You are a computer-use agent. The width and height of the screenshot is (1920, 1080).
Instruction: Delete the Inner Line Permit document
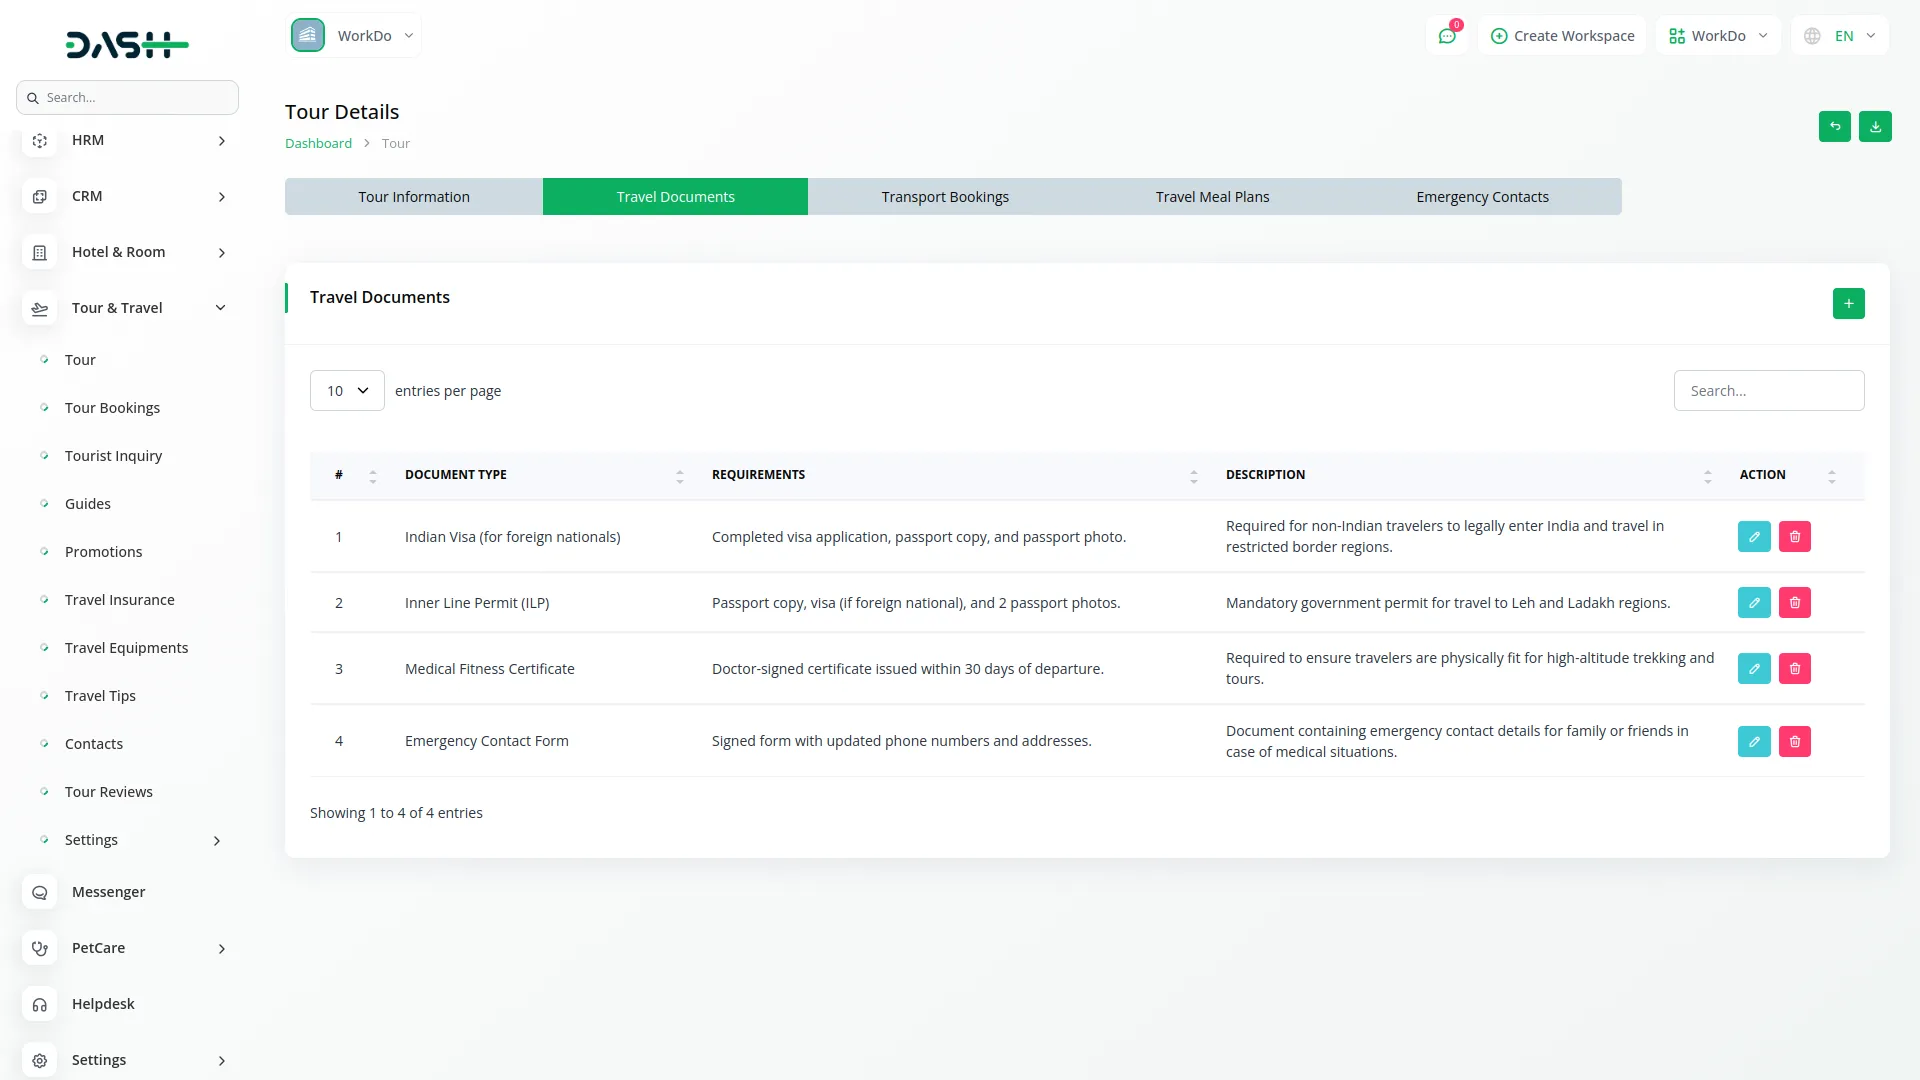click(x=1795, y=603)
